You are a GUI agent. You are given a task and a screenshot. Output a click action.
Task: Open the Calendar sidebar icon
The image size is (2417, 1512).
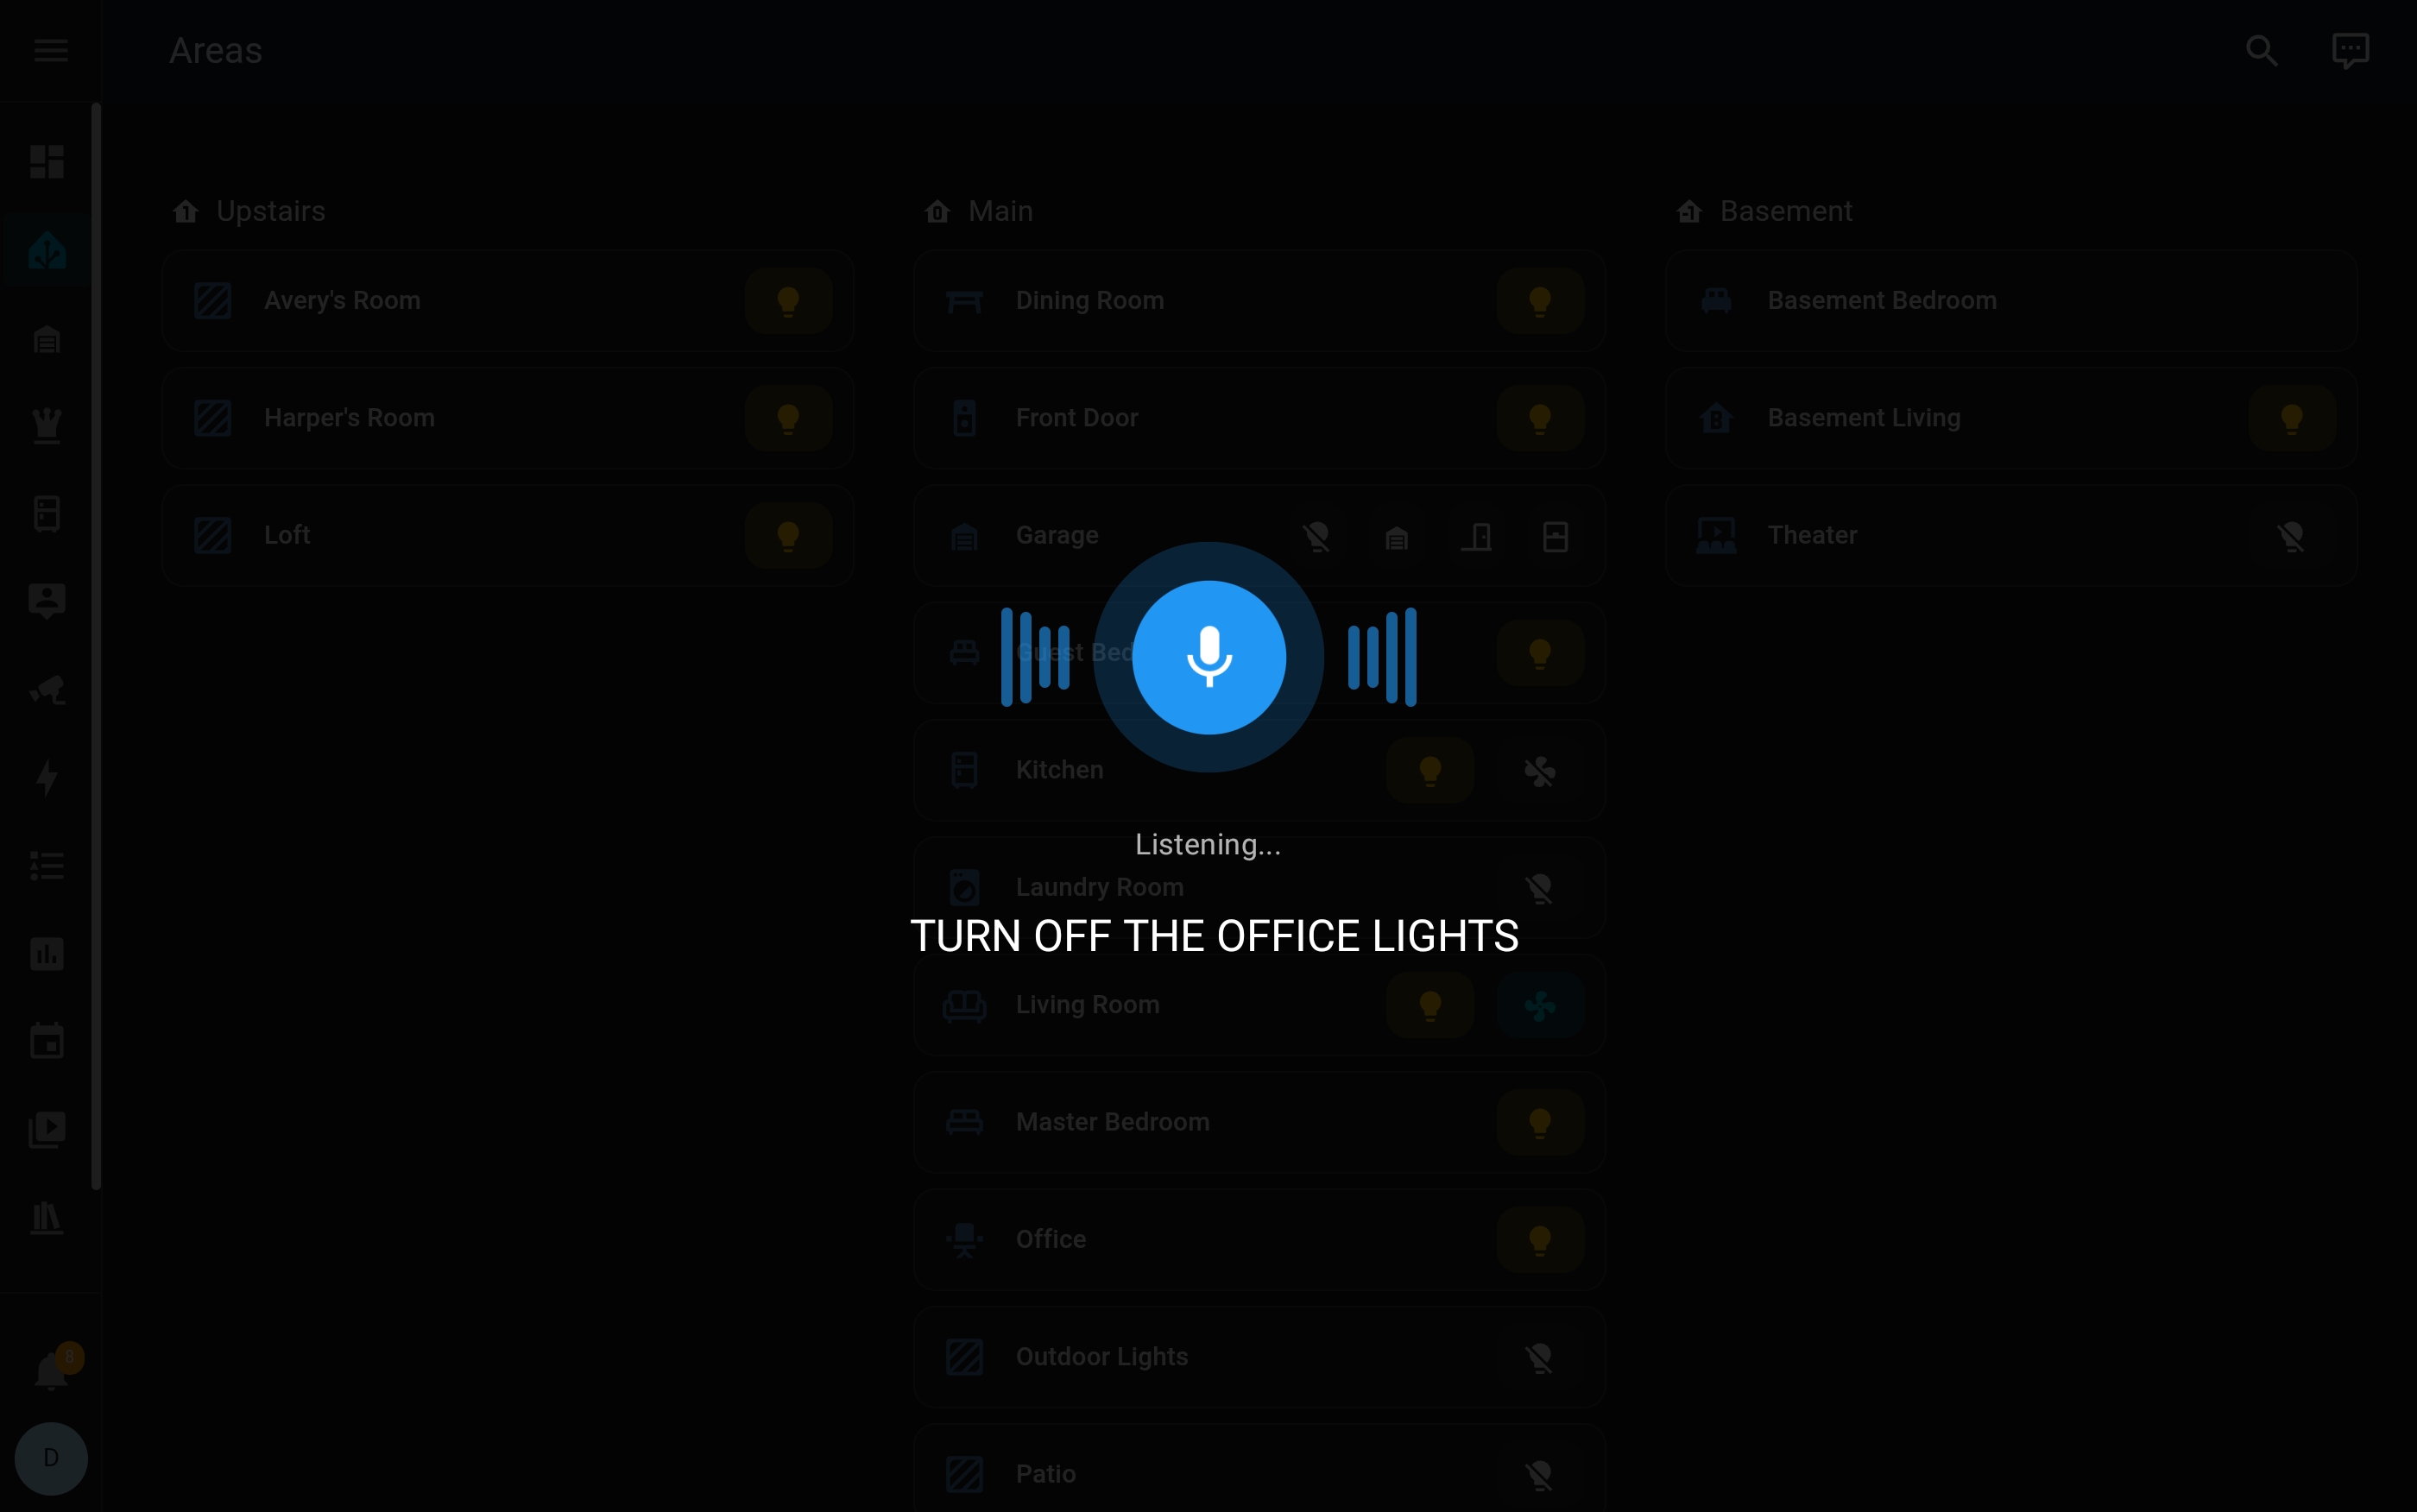pyautogui.click(x=47, y=1041)
